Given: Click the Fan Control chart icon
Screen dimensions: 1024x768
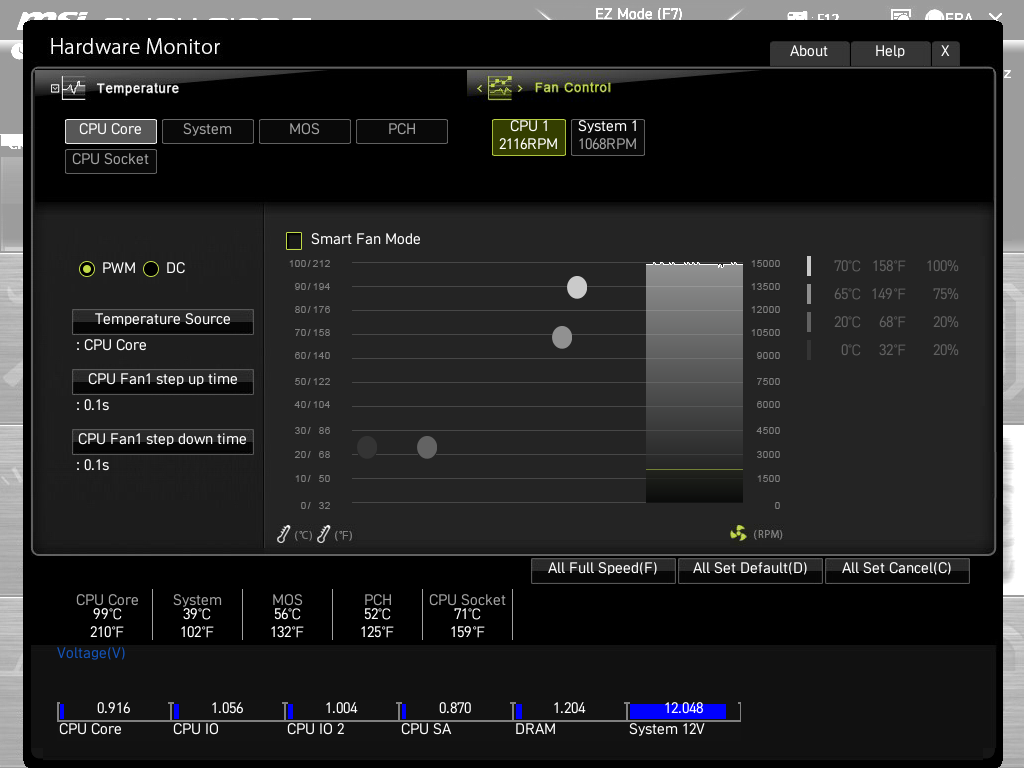Looking at the screenshot, I should click(500, 88).
